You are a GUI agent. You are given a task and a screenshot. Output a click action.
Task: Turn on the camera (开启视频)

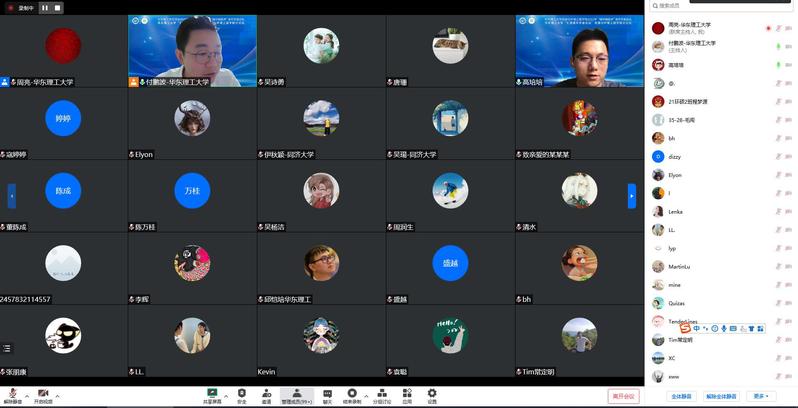coord(43,395)
